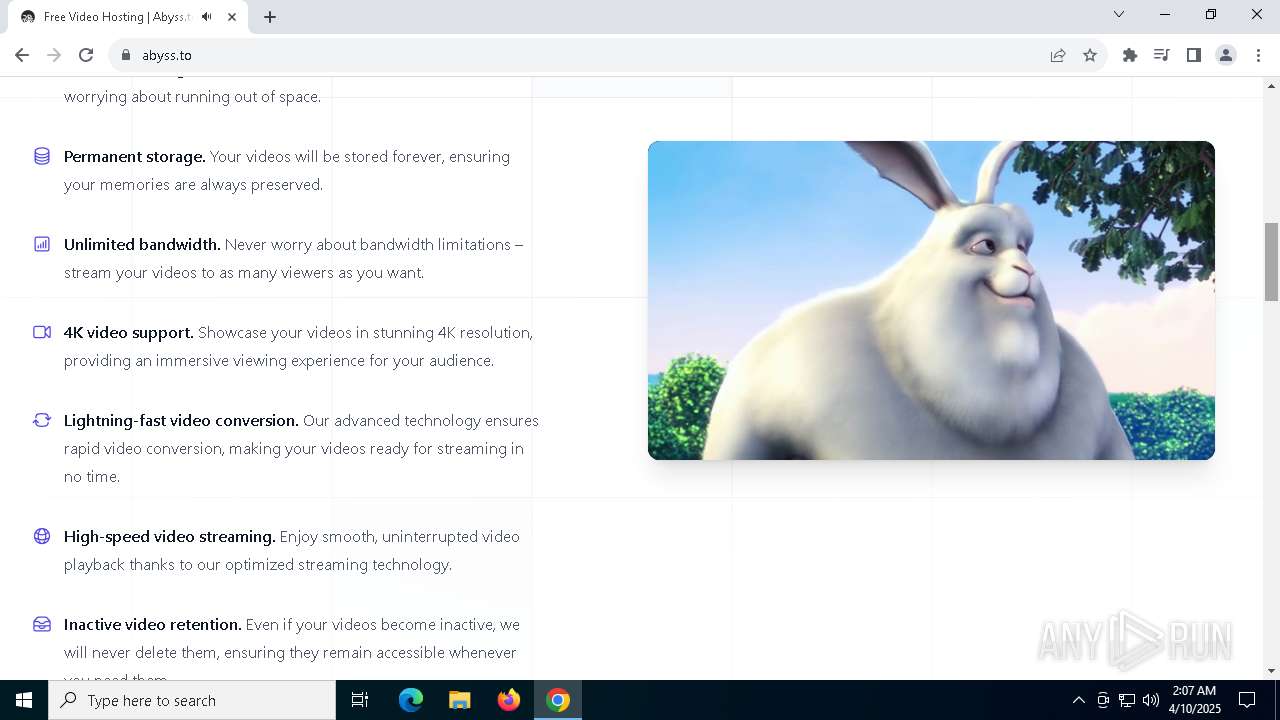Click the Lightning-fast video conversion refresh icon

coord(42,420)
